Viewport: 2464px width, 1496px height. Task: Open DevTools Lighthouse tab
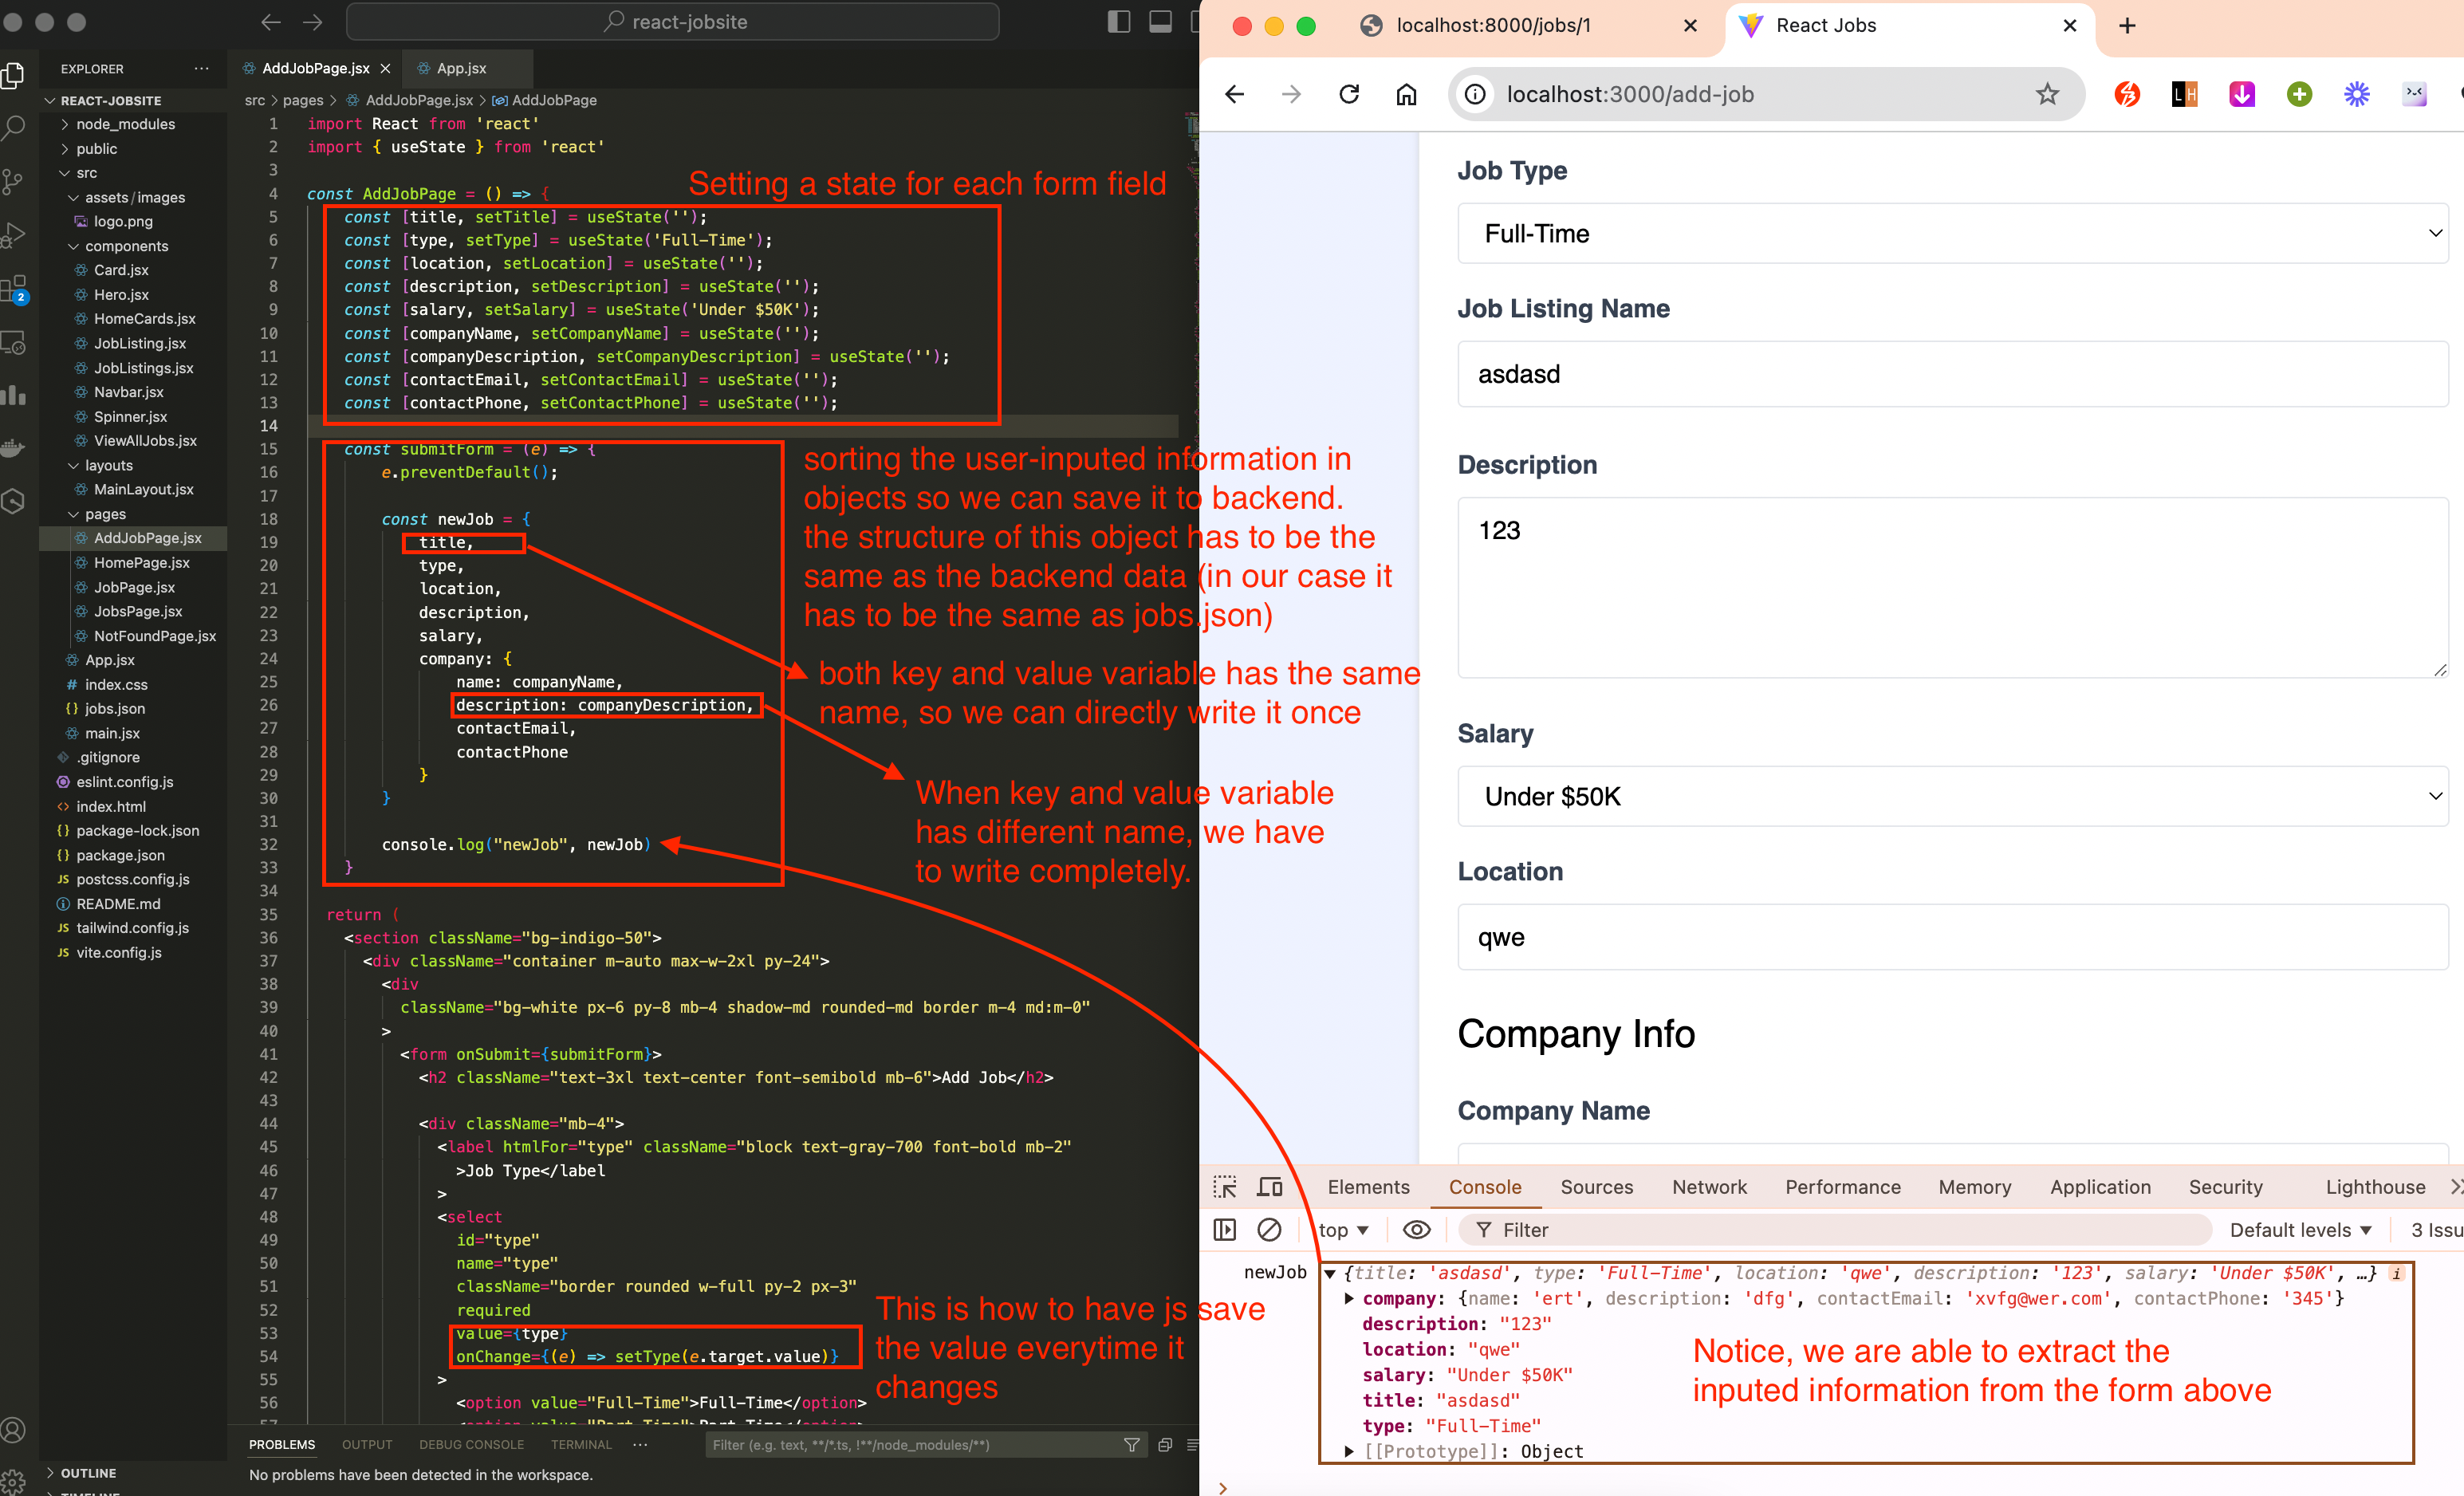(x=2375, y=1187)
